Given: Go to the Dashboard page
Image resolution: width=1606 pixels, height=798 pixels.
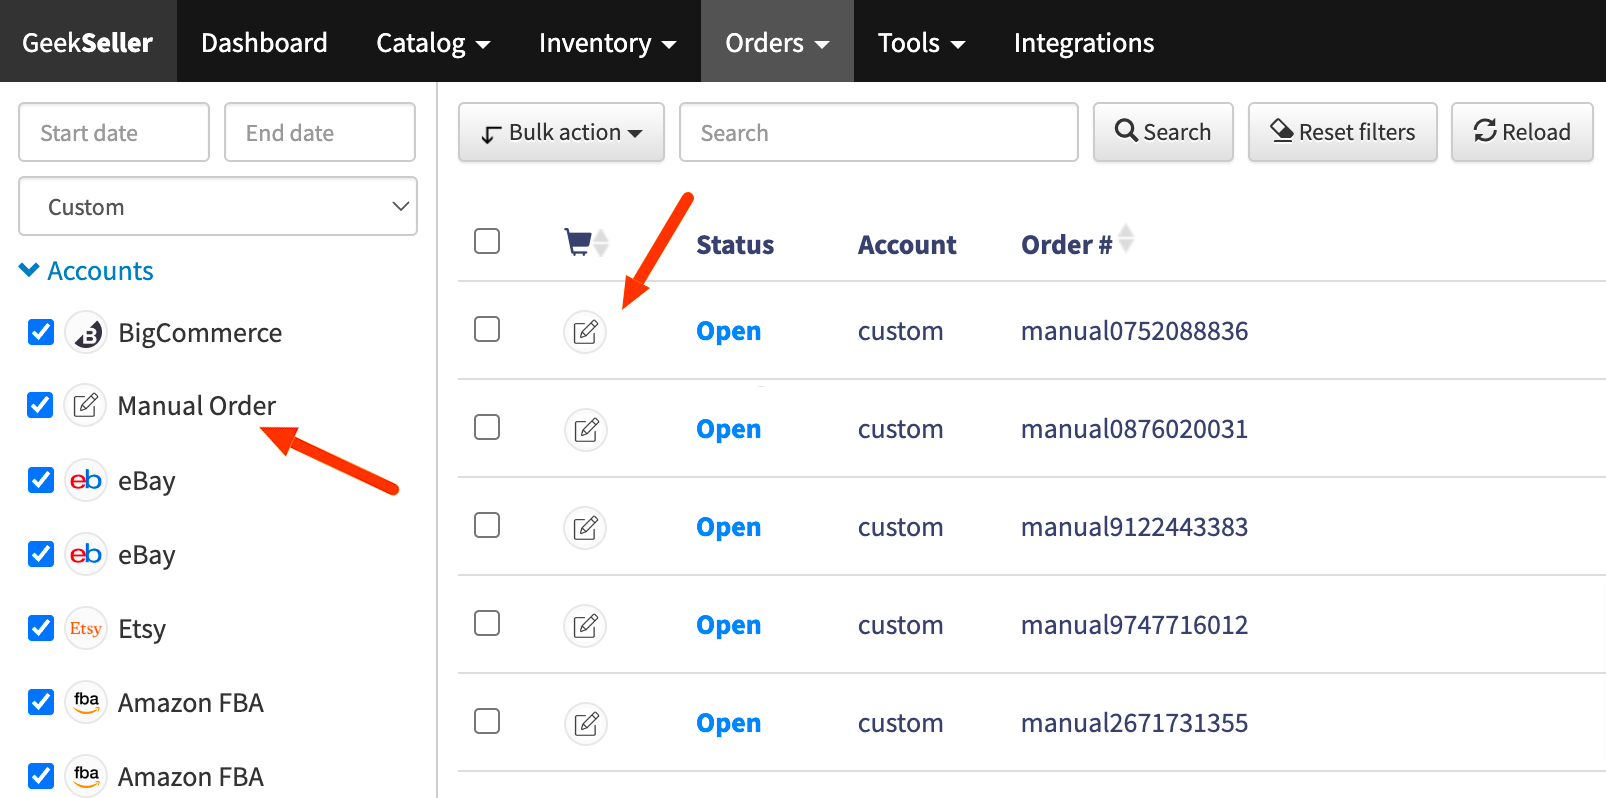Looking at the screenshot, I should (264, 42).
